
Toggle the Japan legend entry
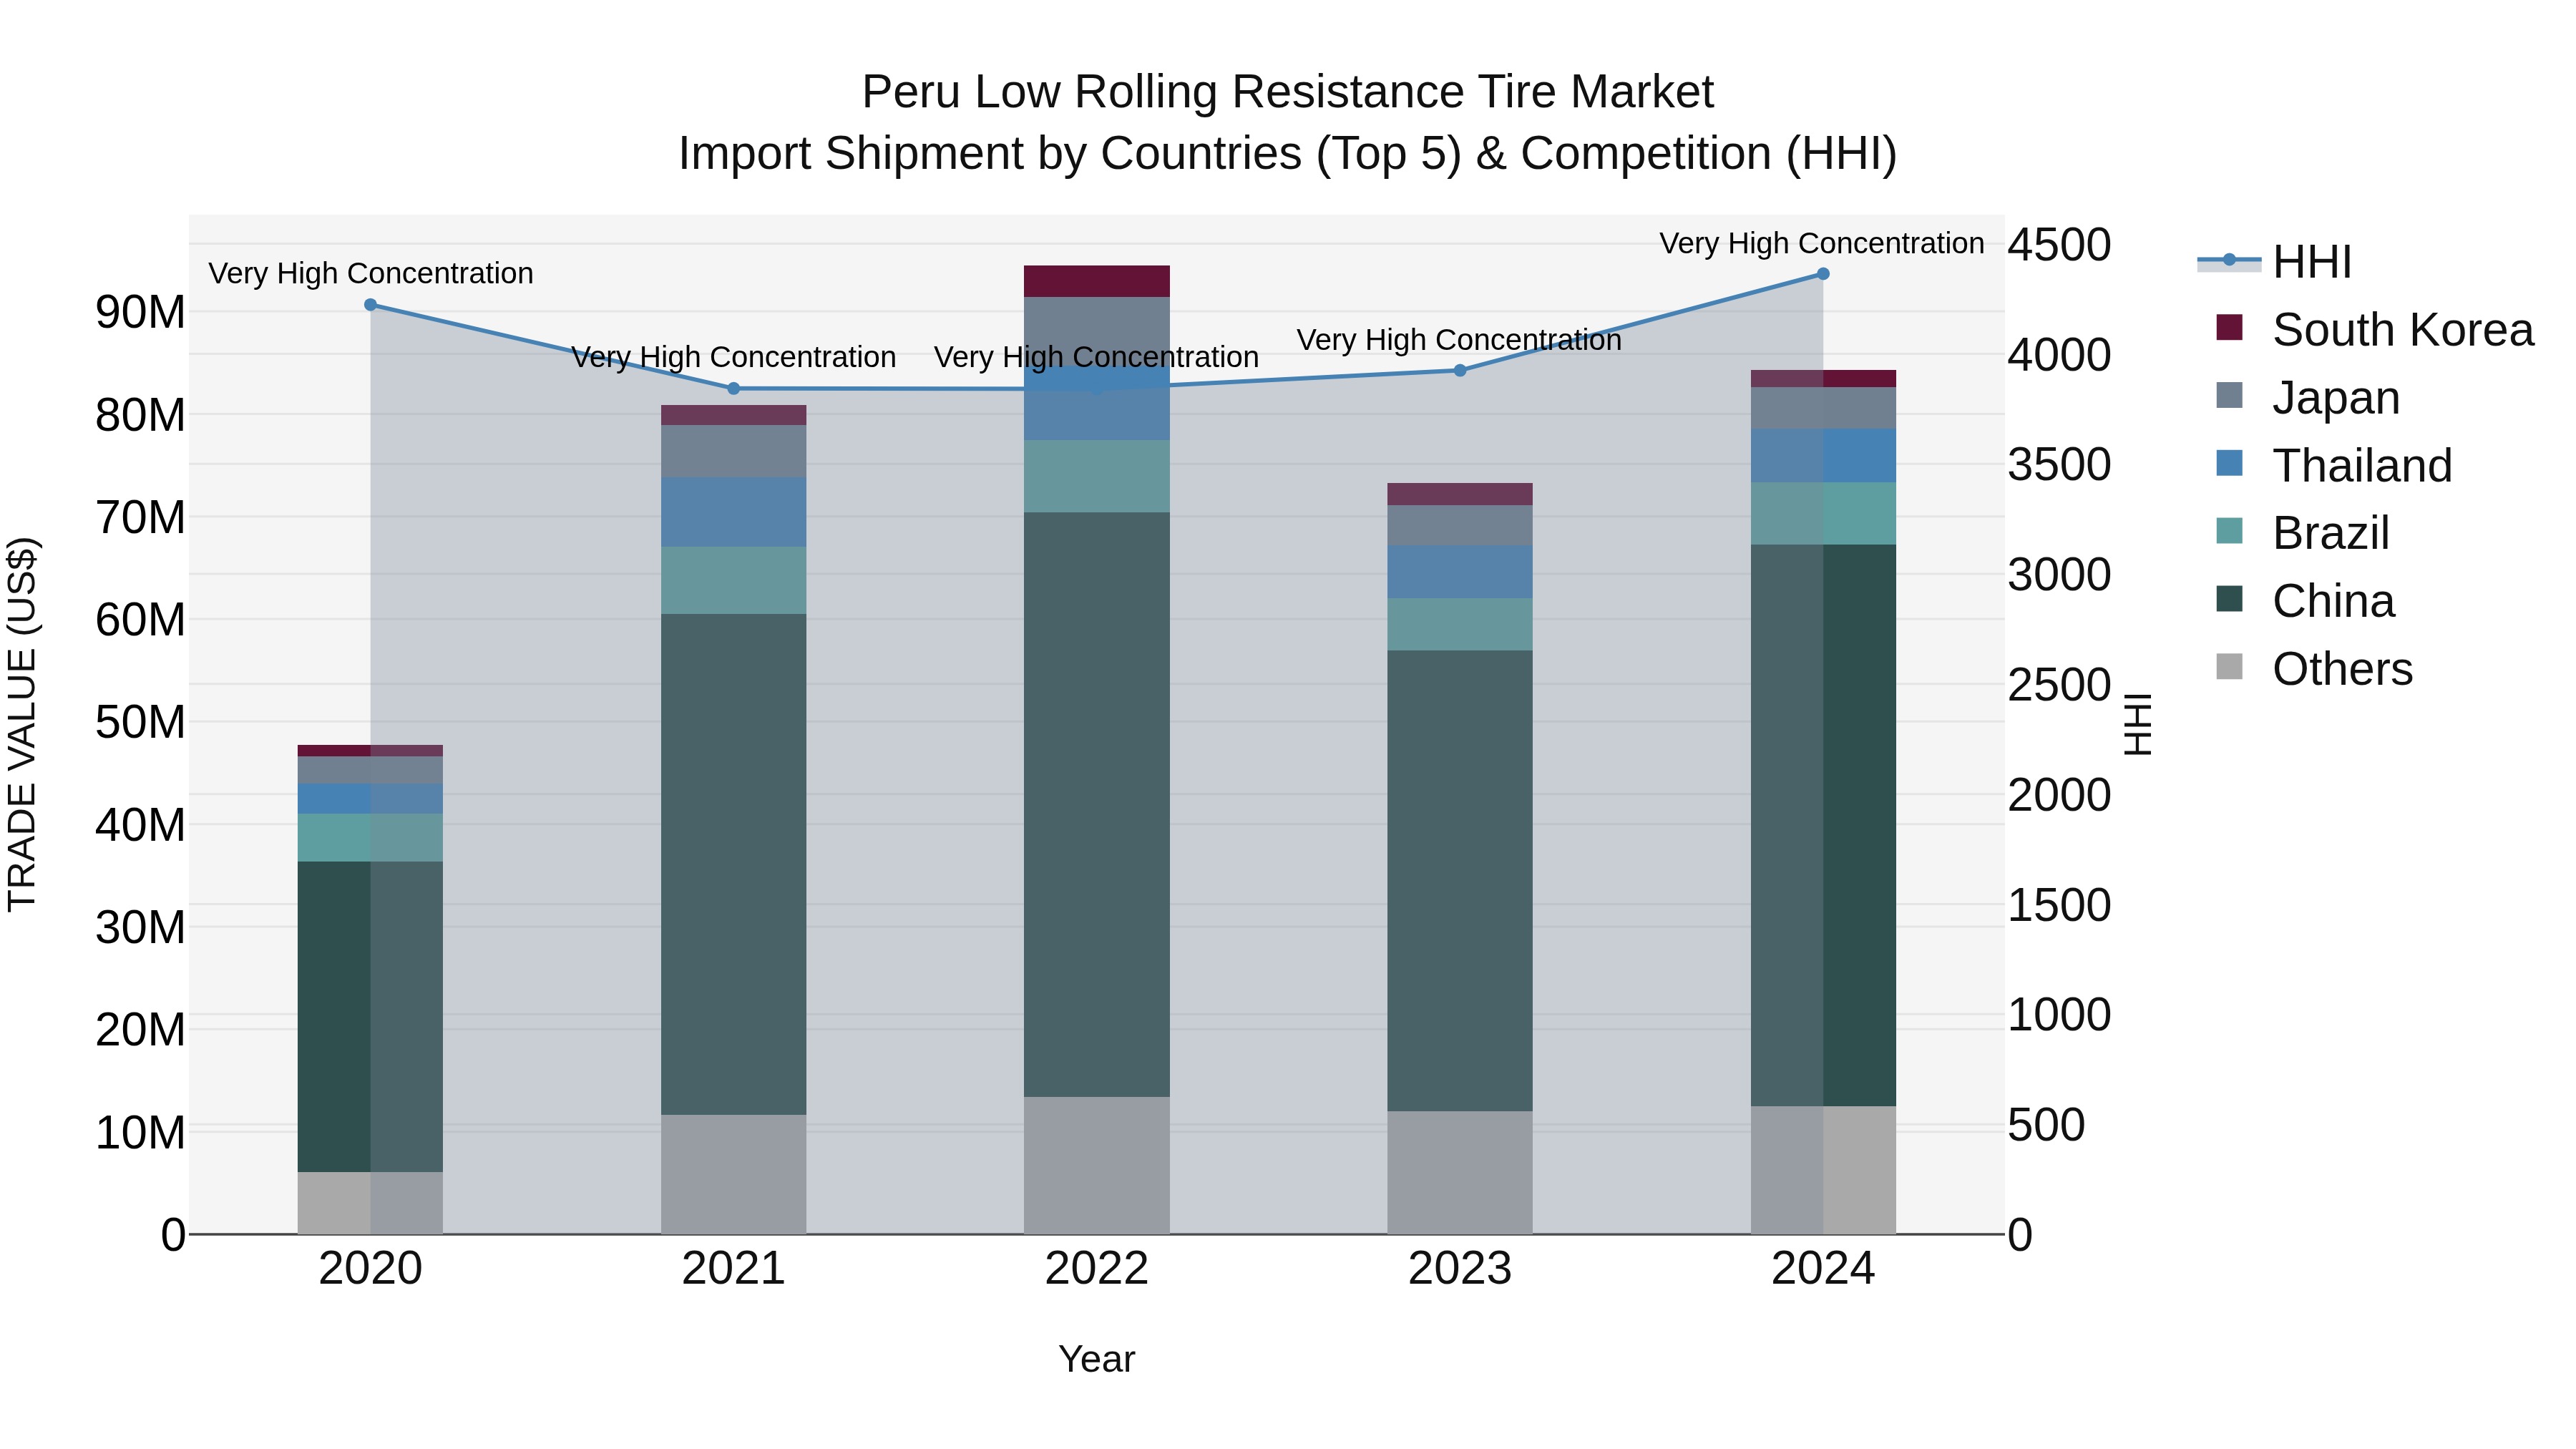tap(2307, 397)
